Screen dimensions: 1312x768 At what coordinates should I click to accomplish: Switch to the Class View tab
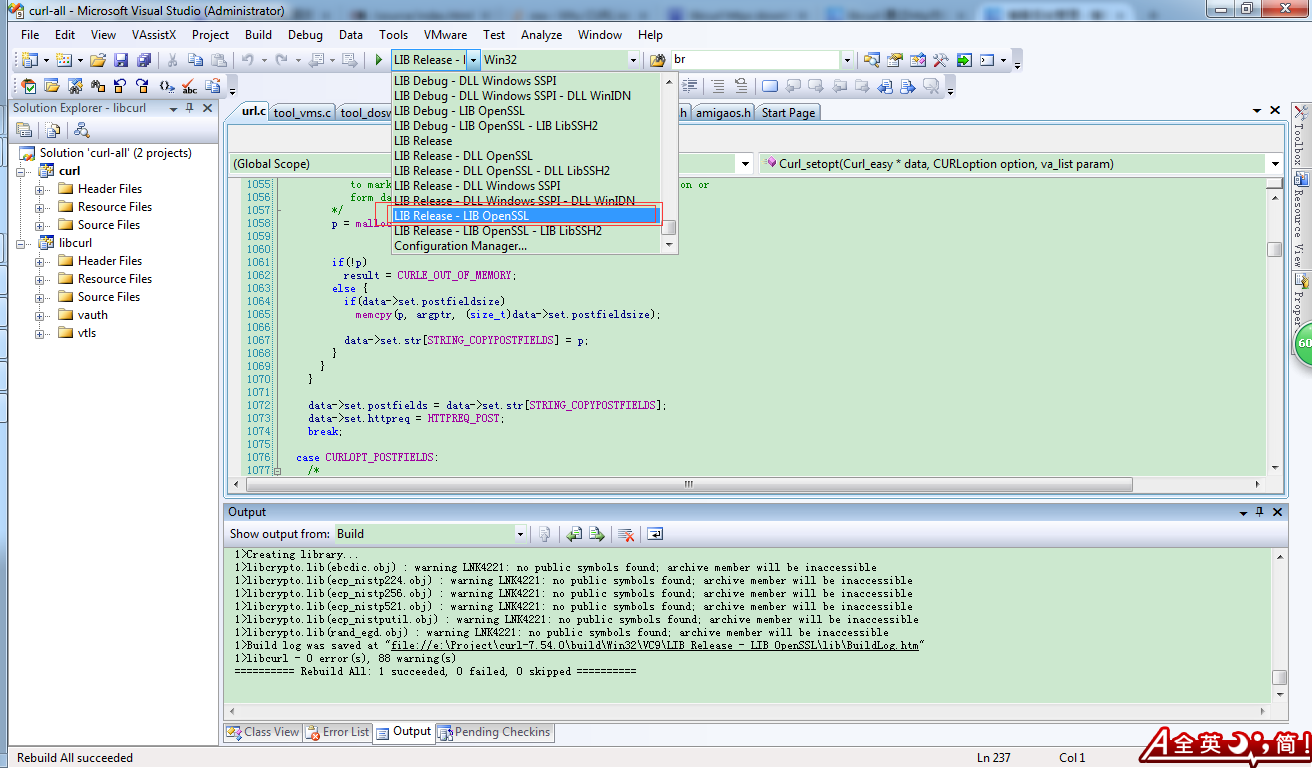(263, 732)
